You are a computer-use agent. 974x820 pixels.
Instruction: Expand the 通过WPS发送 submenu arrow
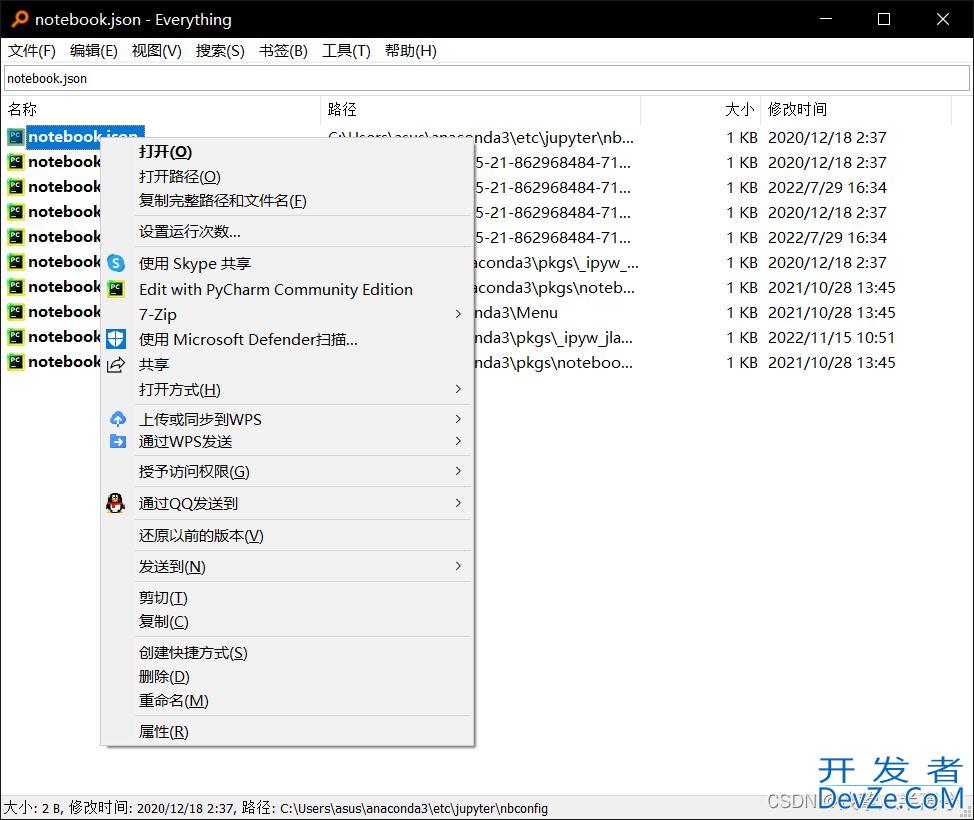pyautogui.click(x=458, y=442)
